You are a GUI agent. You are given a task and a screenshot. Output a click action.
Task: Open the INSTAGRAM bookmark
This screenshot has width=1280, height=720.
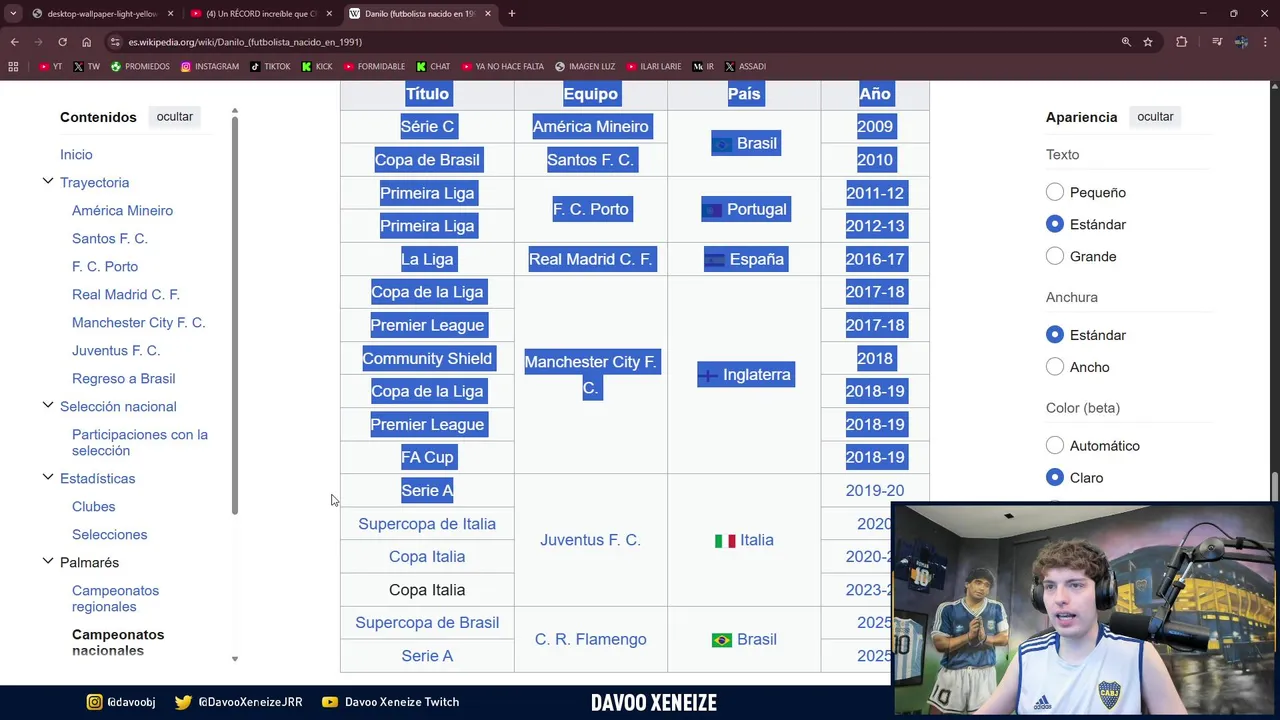coord(210,67)
